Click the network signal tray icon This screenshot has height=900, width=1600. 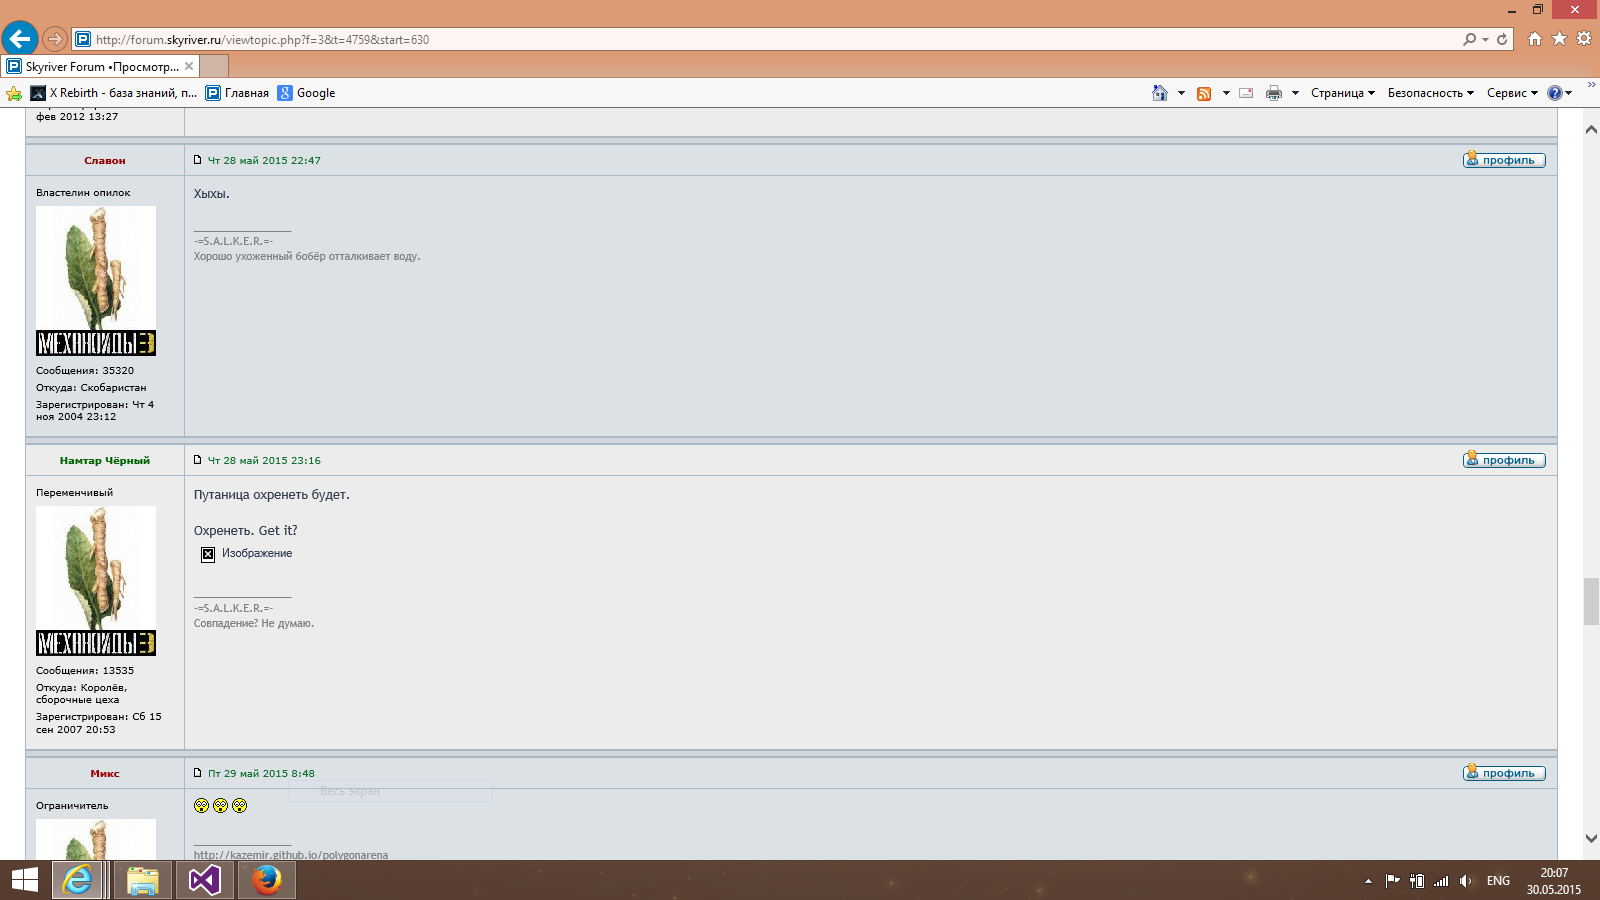pyautogui.click(x=1441, y=881)
